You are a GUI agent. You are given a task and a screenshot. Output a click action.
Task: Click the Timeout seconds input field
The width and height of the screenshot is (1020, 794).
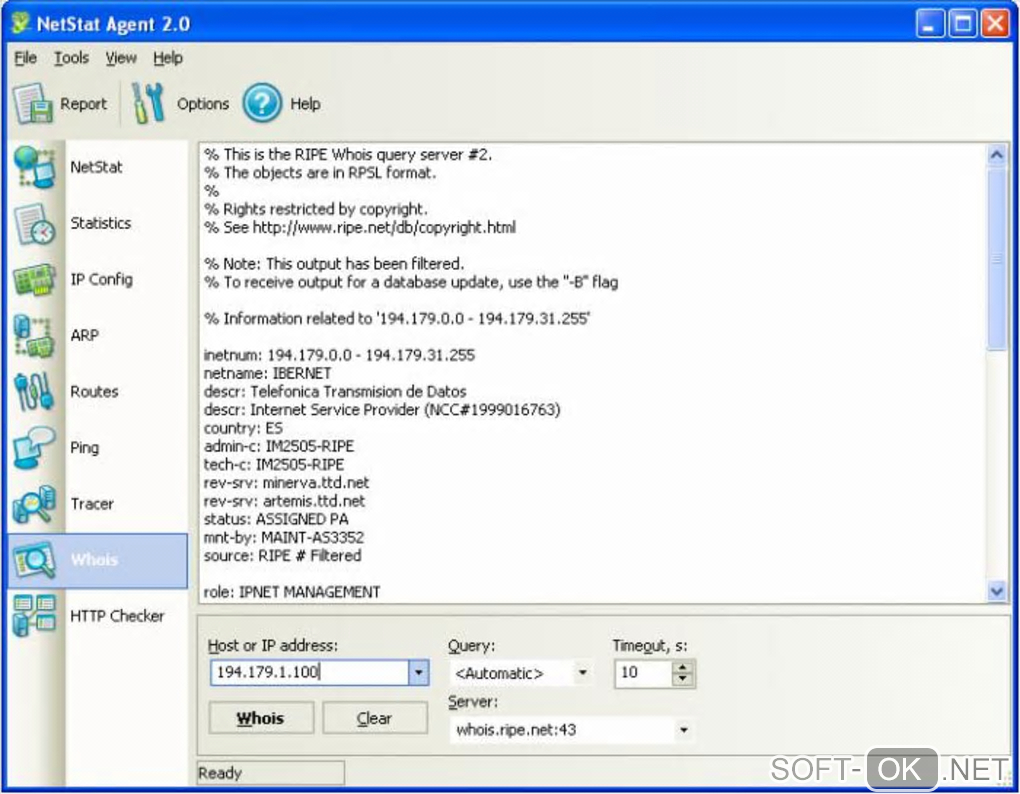(643, 672)
